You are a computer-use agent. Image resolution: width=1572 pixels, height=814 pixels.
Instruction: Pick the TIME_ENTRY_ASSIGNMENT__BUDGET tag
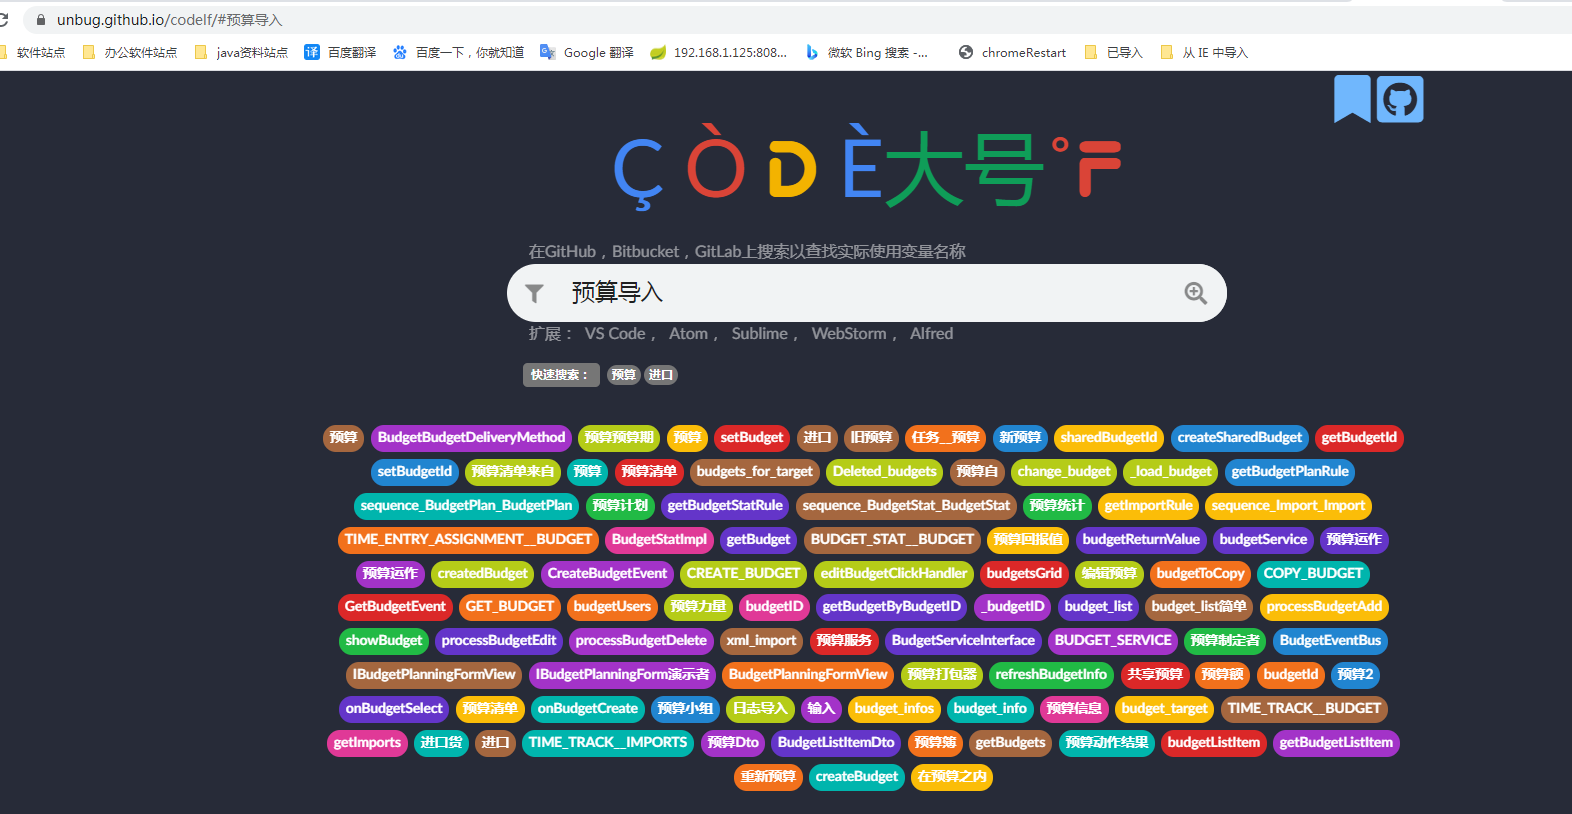point(468,540)
